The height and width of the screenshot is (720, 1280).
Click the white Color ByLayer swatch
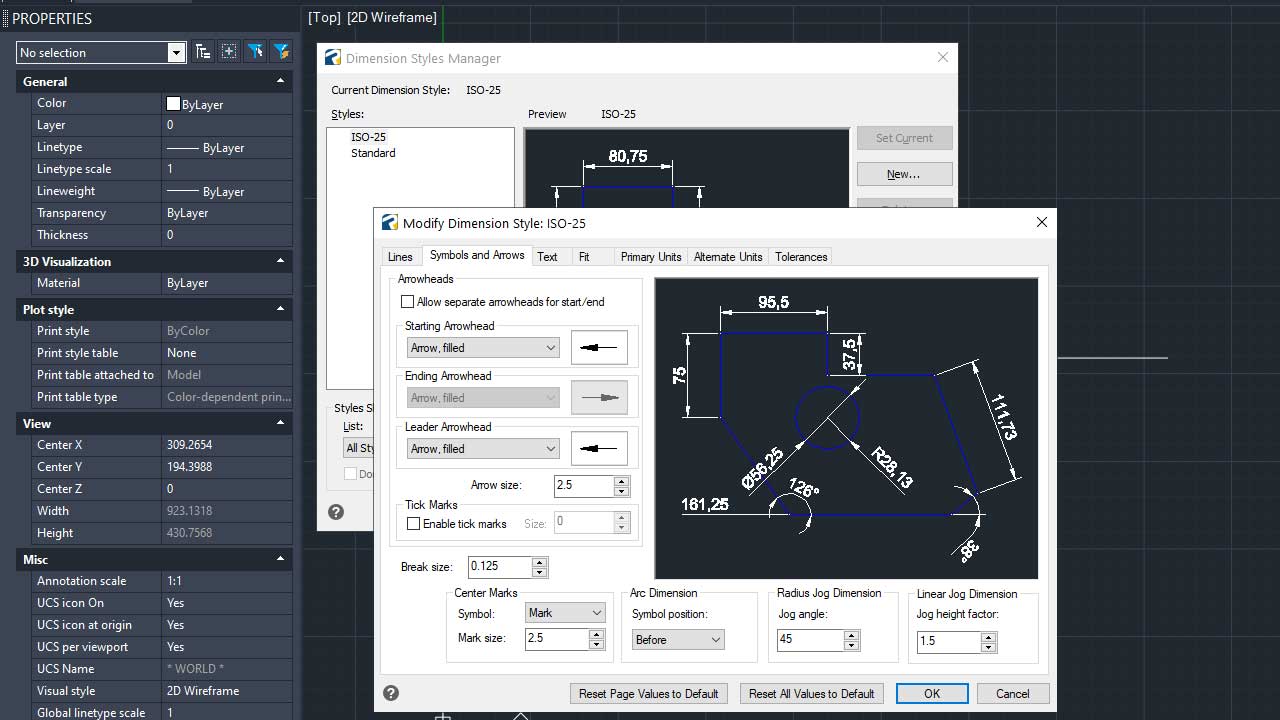(x=173, y=104)
